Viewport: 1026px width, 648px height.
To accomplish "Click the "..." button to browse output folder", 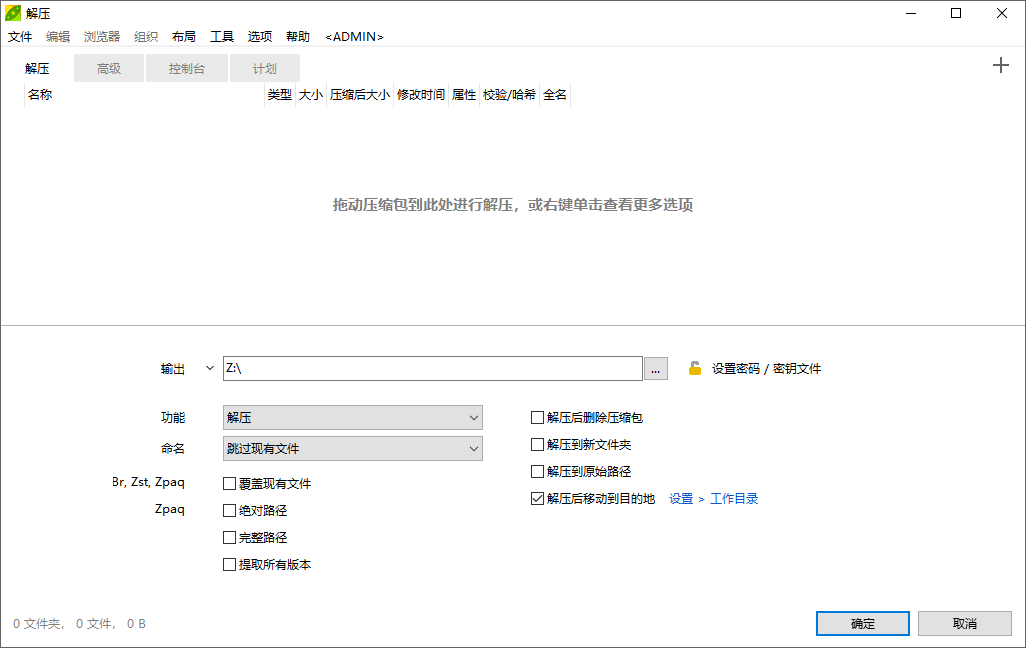I will pyautogui.click(x=655, y=368).
